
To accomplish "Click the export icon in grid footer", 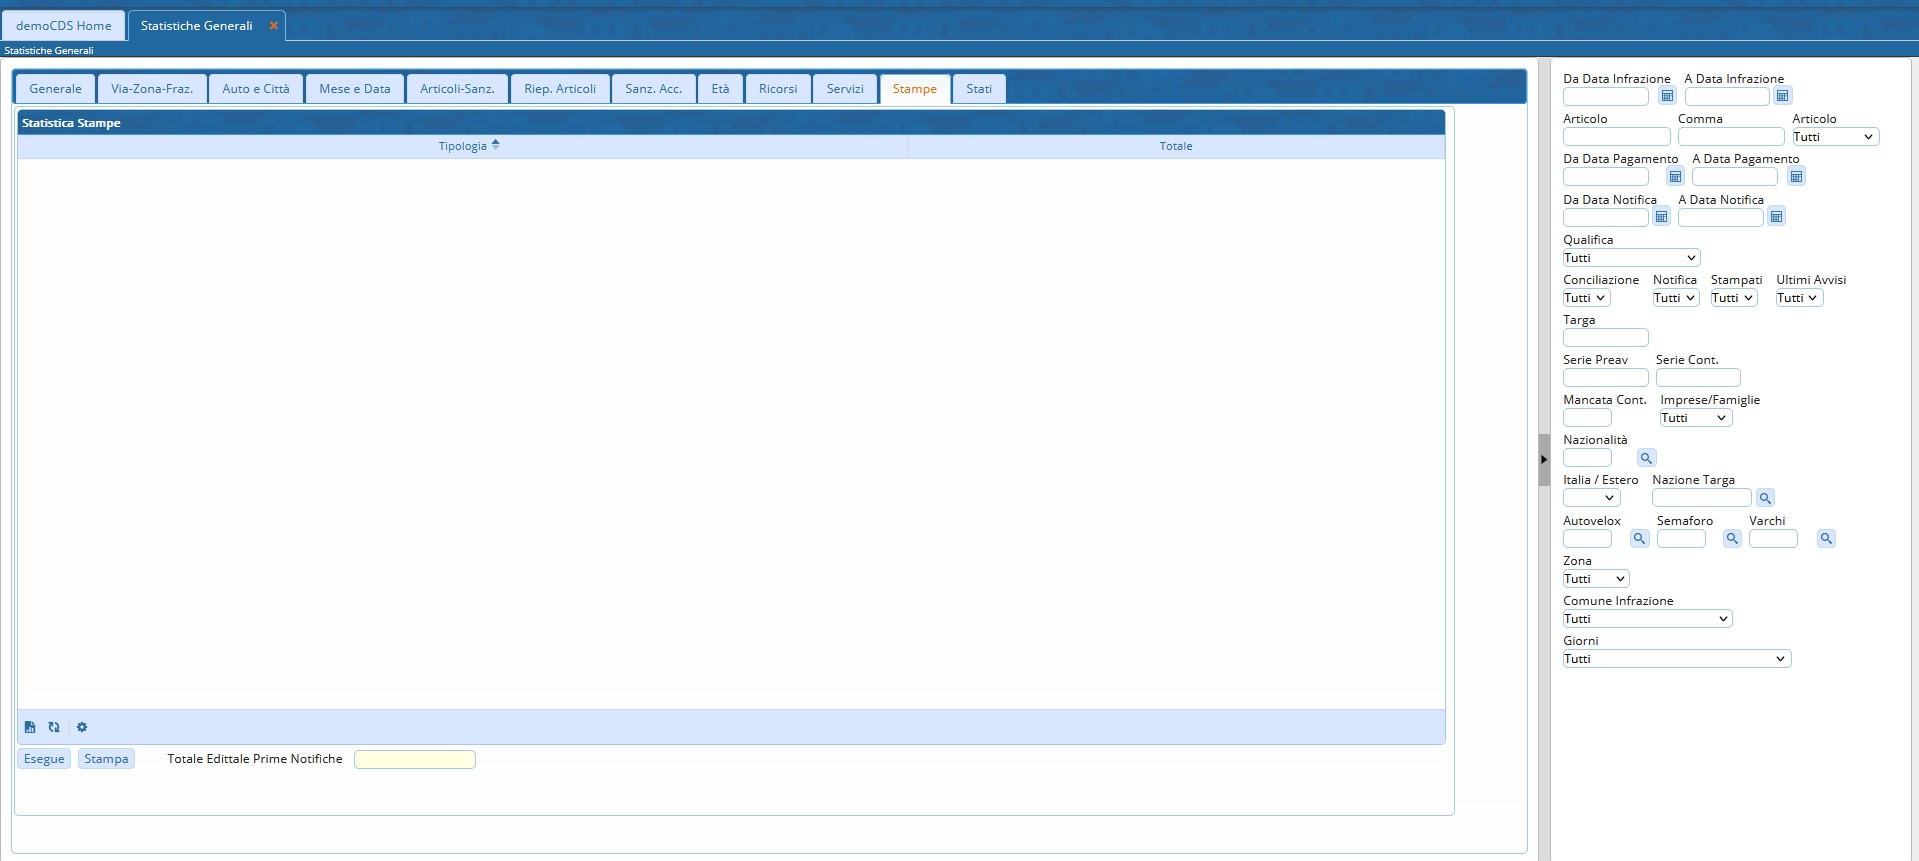I will pos(30,727).
